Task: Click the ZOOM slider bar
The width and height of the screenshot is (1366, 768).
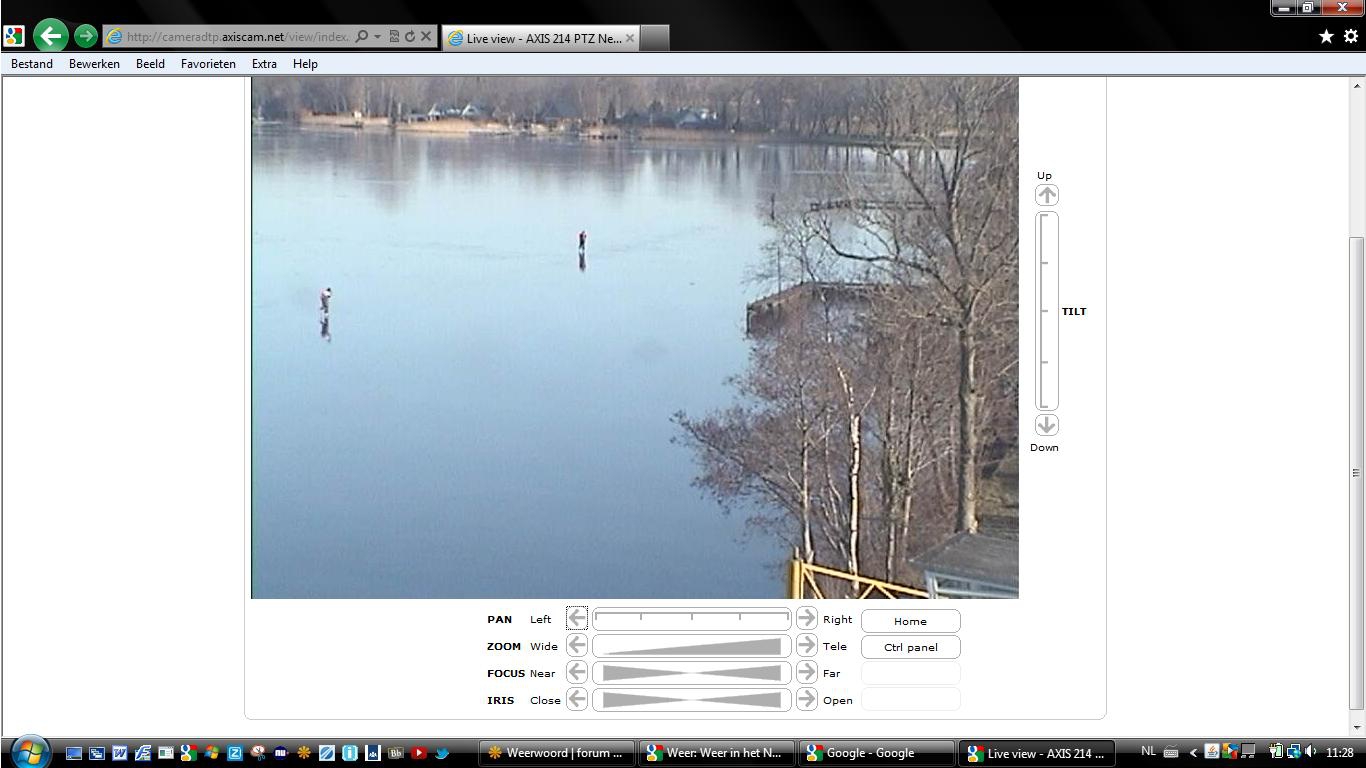Action: pos(691,646)
